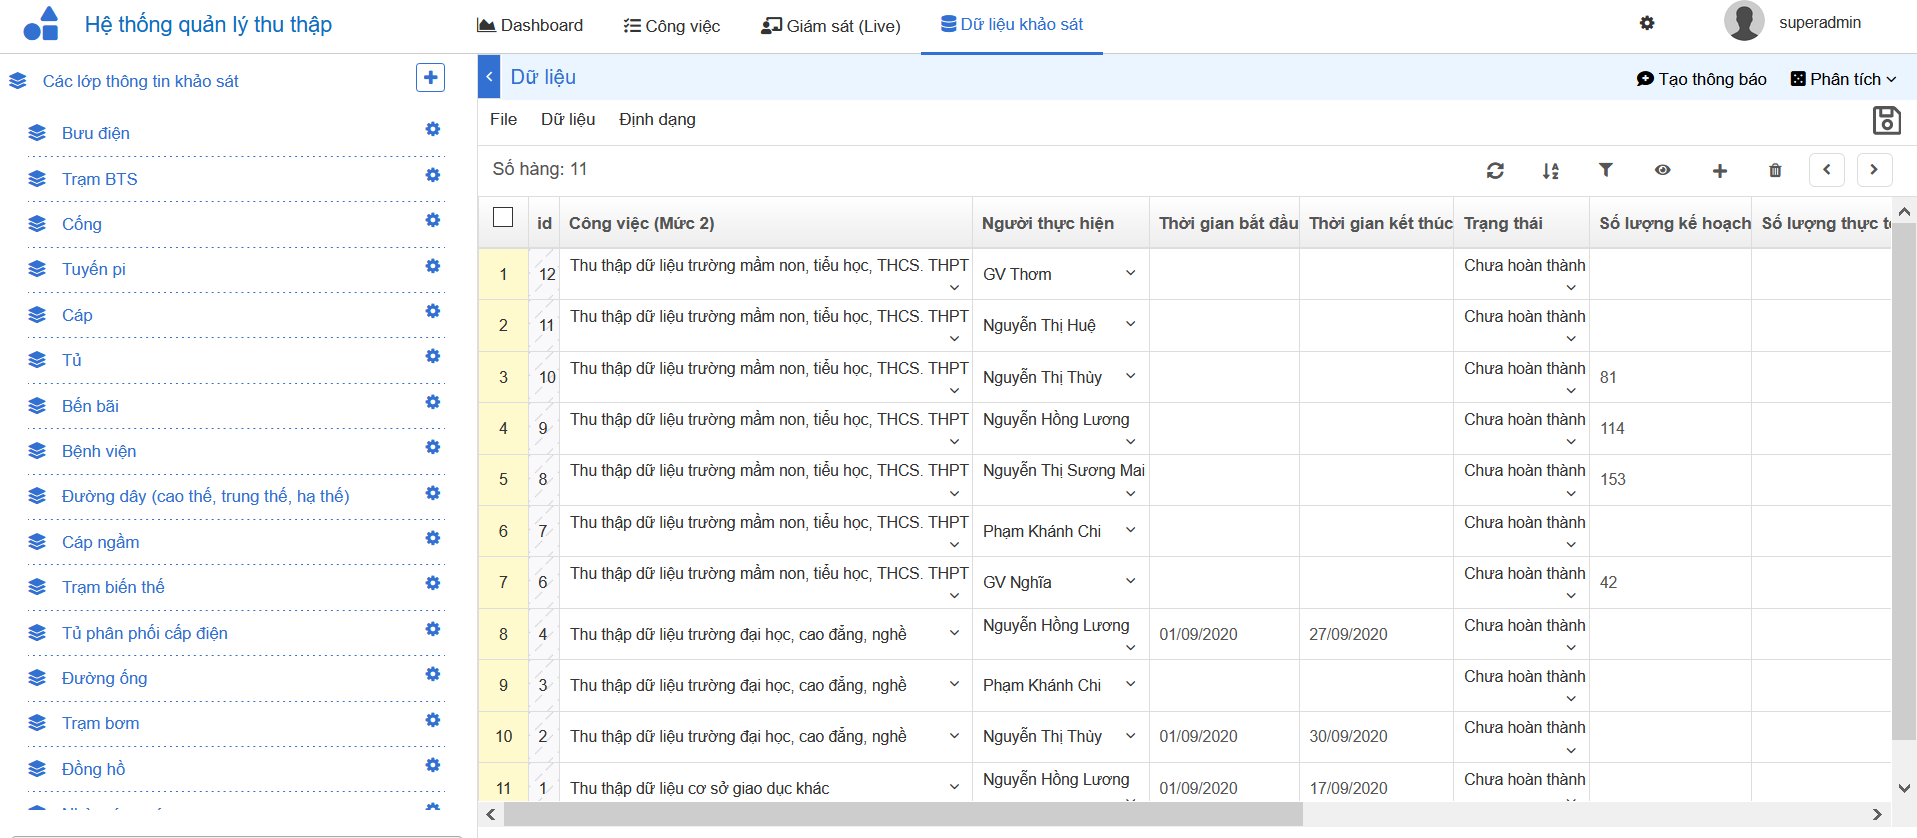Collapse the Dữ liệu panel with the arrow
This screenshot has width=1917, height=838.
pos(489,77)
